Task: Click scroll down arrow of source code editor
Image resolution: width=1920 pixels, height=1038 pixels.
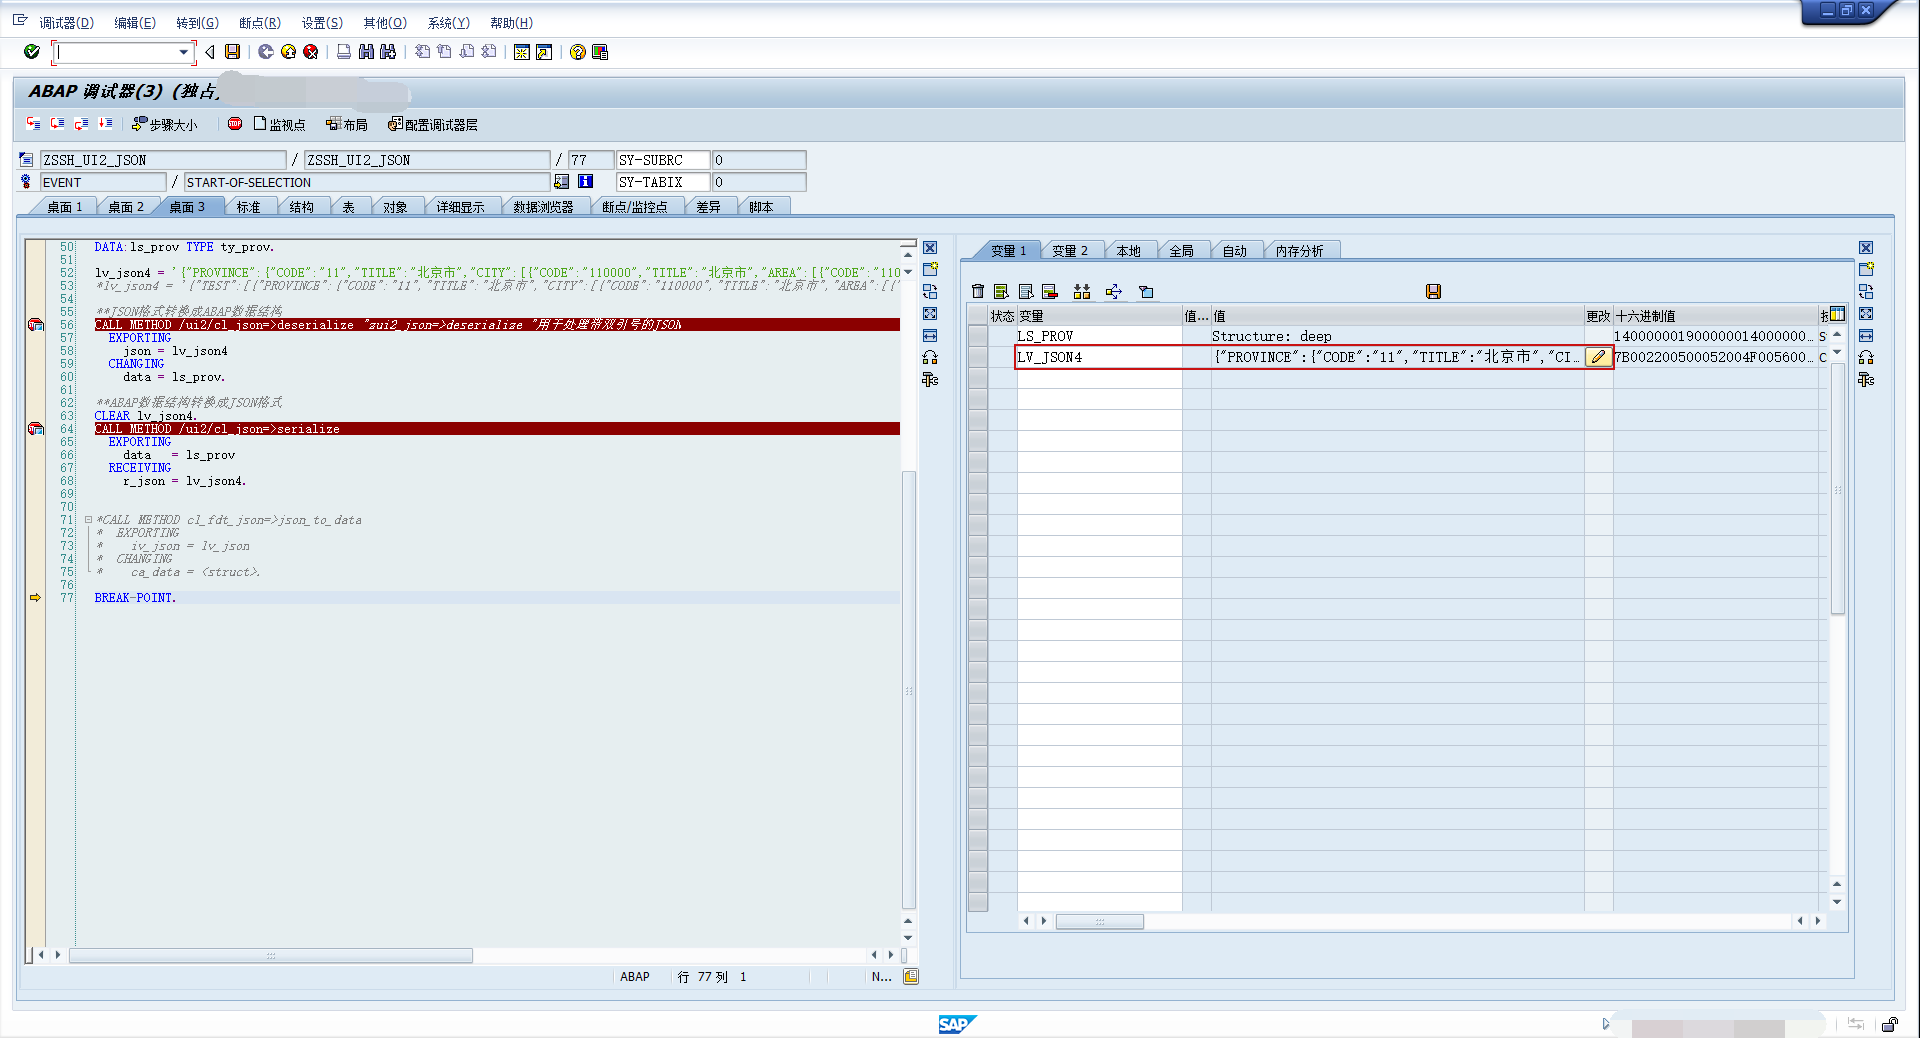Action: click(x=908, y=938)
